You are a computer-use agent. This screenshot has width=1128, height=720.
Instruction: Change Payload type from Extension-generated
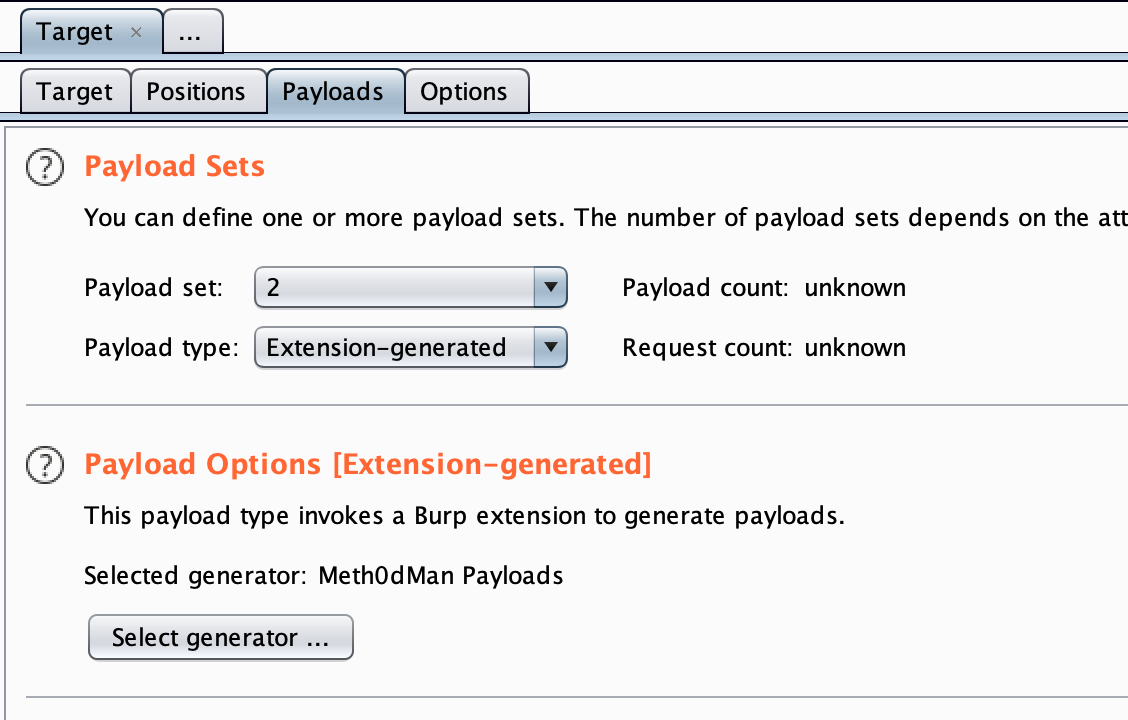pyautogui.click(x=410, y=347)
